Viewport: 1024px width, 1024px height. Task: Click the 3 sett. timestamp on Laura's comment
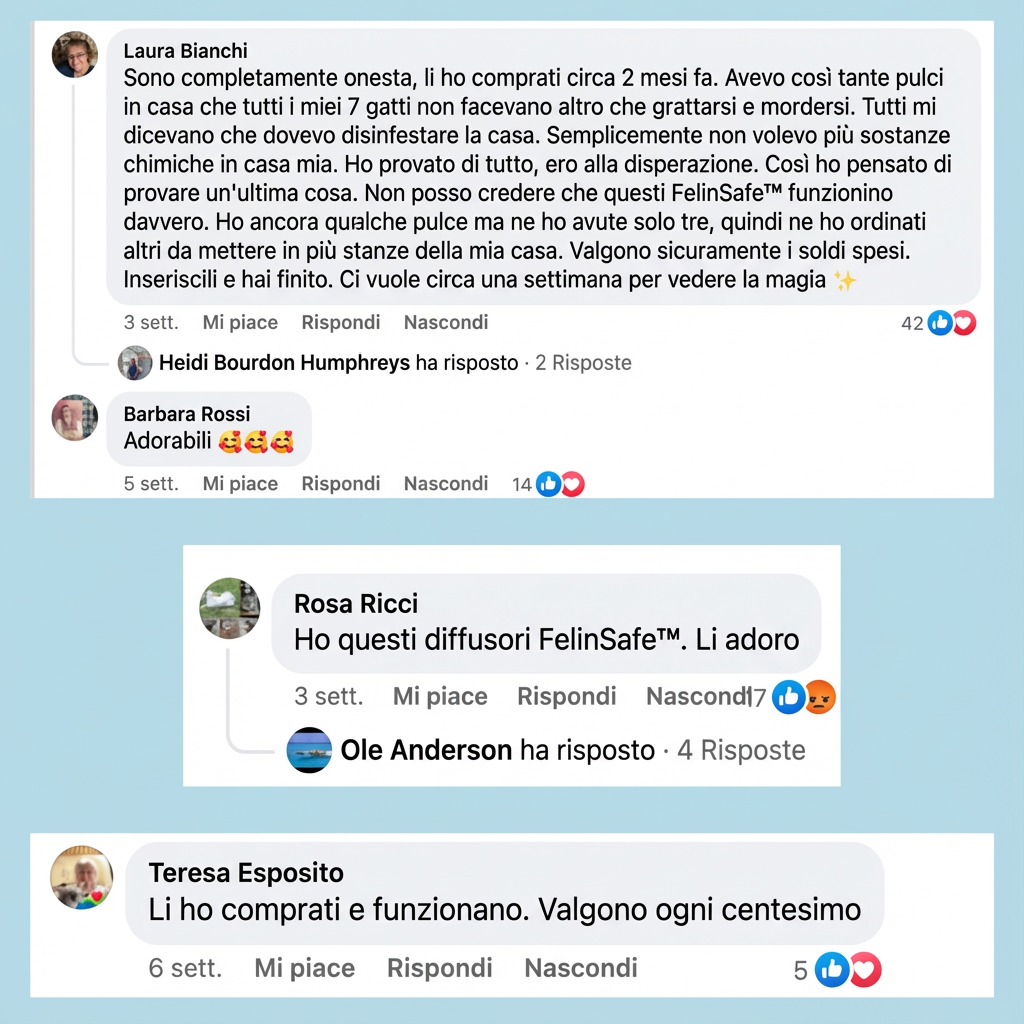(151, 322)
